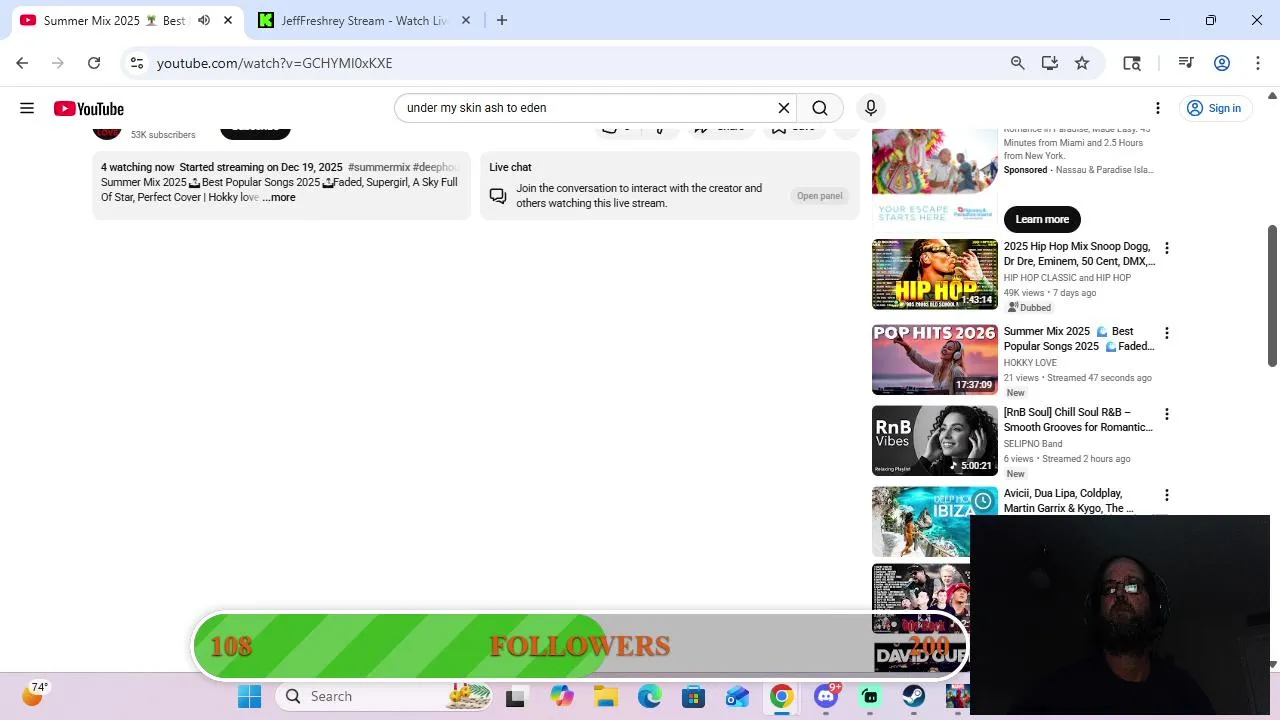Open the live chat panel

(819, 196)
